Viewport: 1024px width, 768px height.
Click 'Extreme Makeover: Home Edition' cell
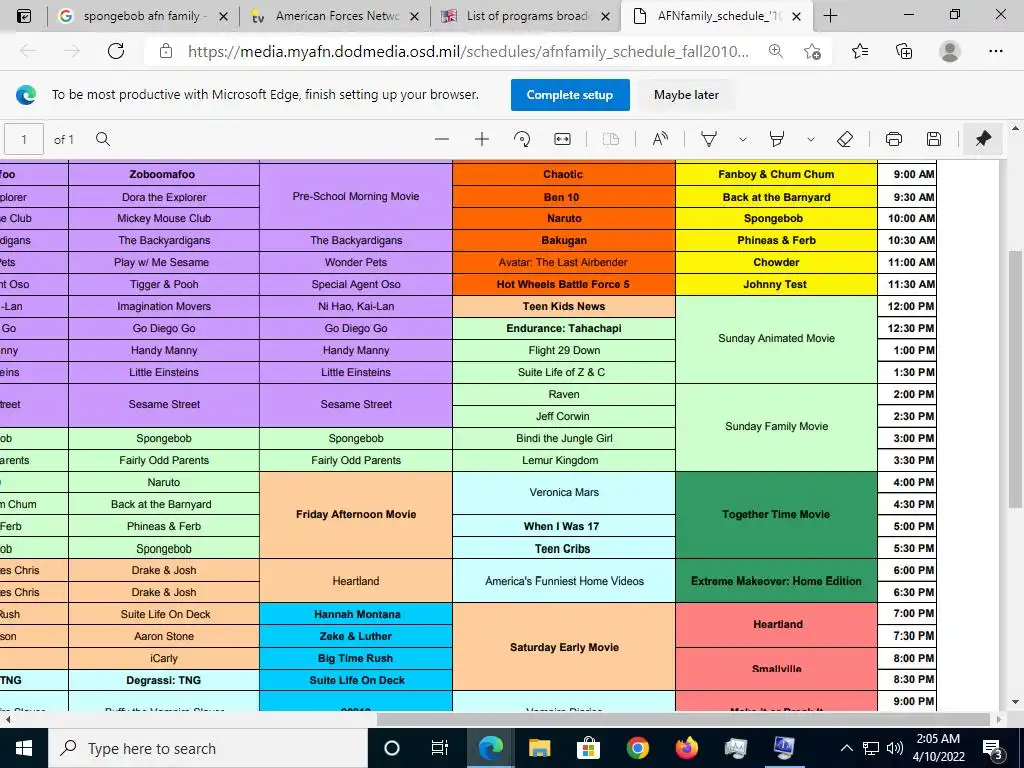point(776,581)
